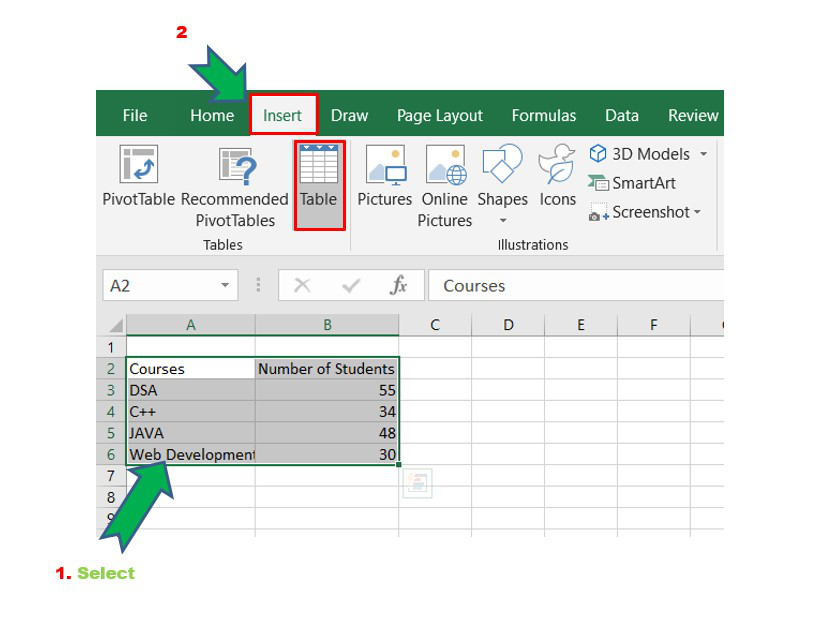
Task: Select column D header
Action: 508,325
